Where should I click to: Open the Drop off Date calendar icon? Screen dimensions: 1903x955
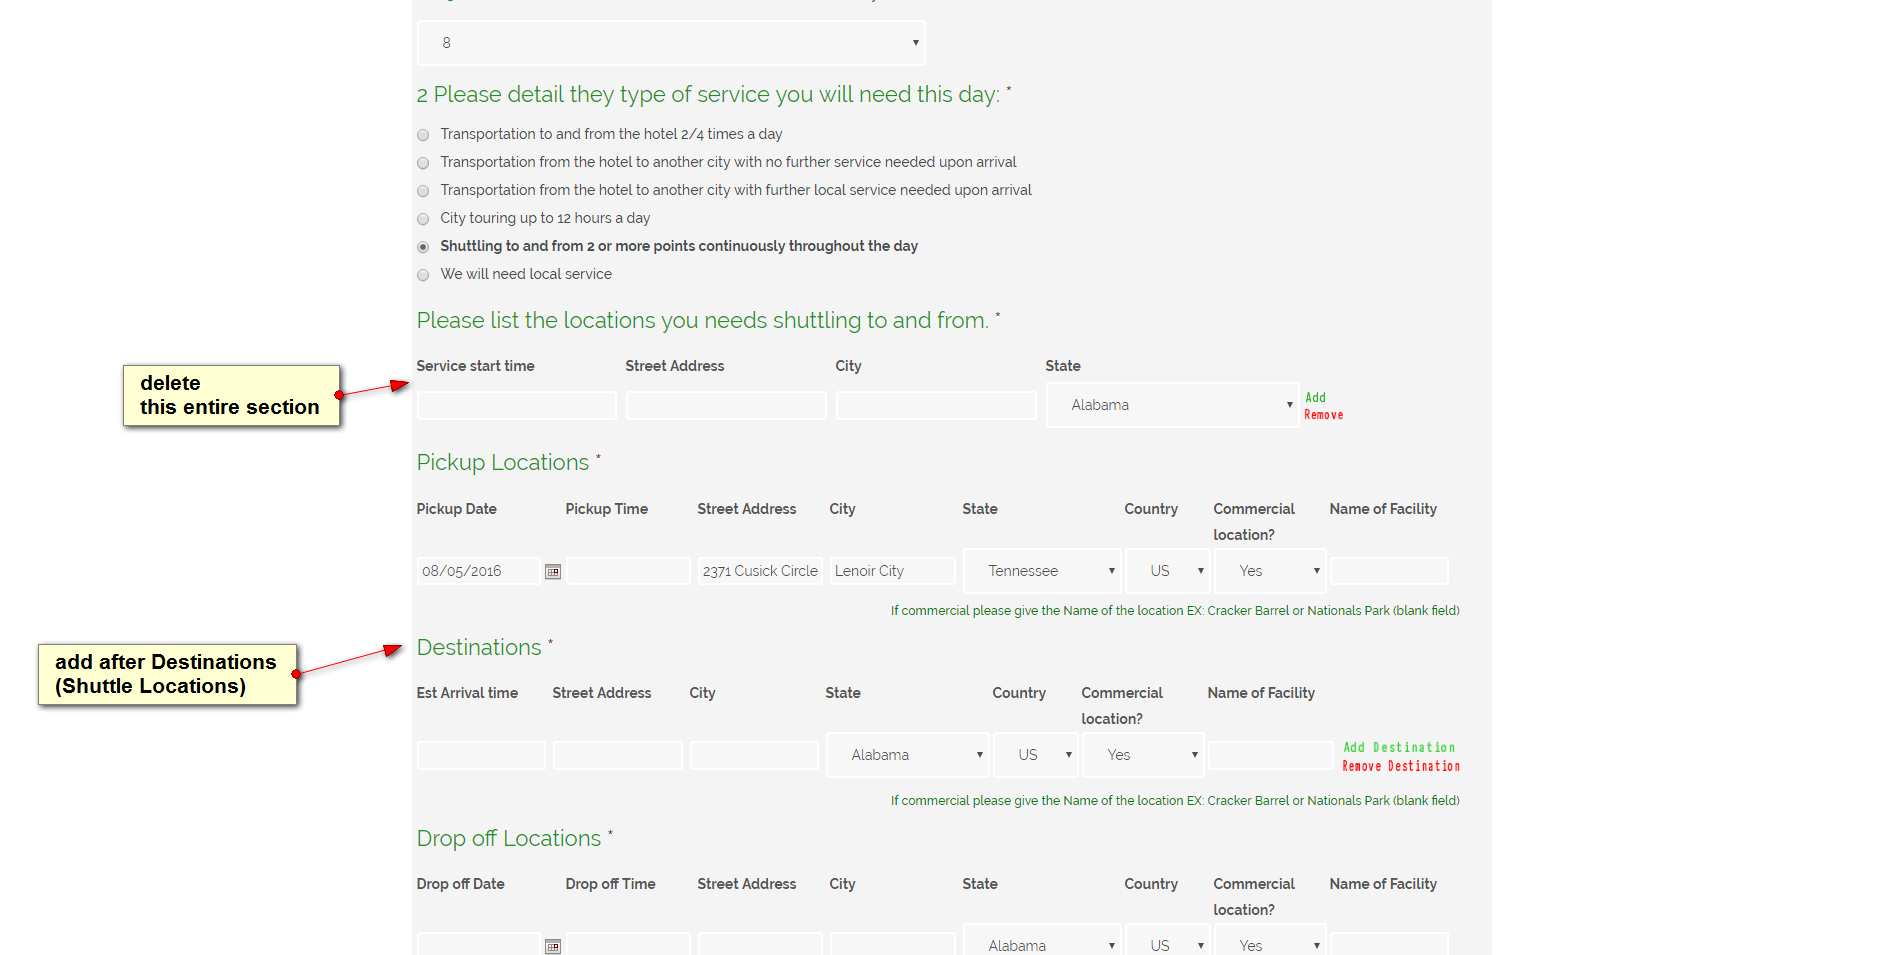[x=553, y=946]
